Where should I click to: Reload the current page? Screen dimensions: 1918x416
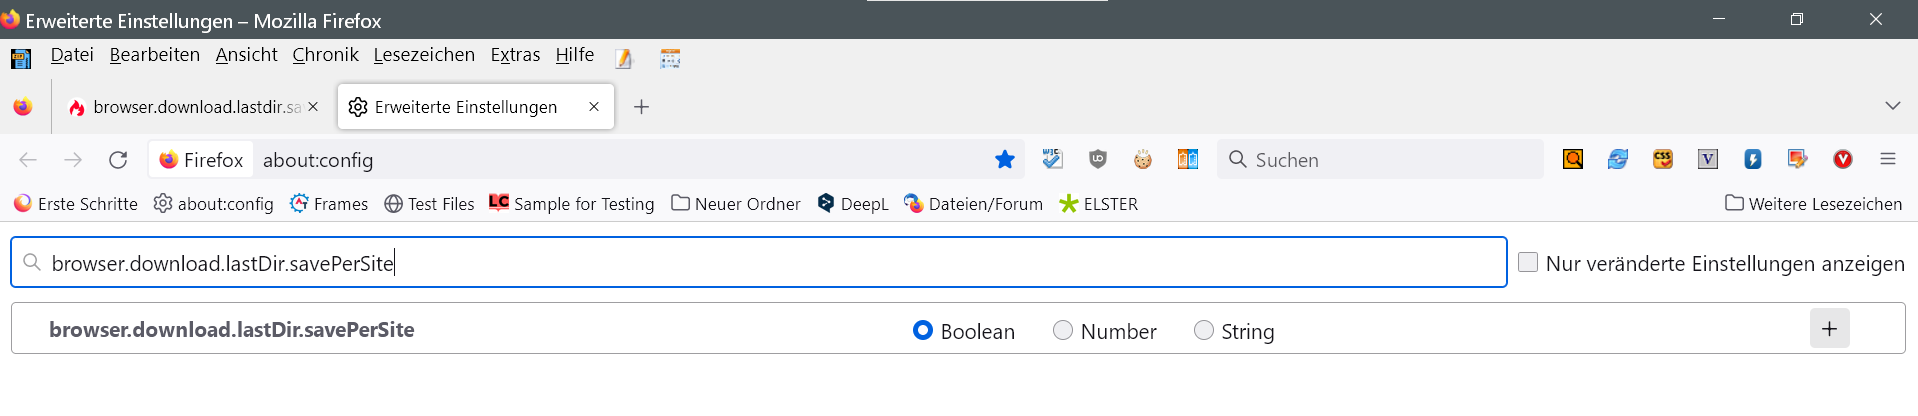[118, 159]
